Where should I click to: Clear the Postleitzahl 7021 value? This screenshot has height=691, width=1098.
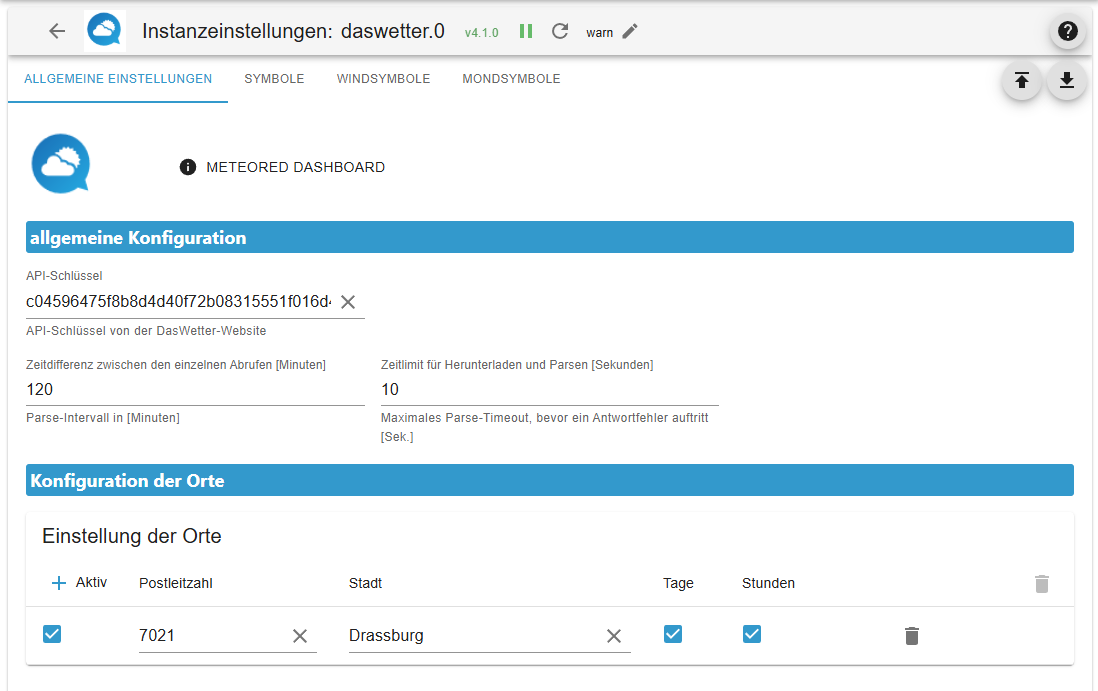[300, 636]
